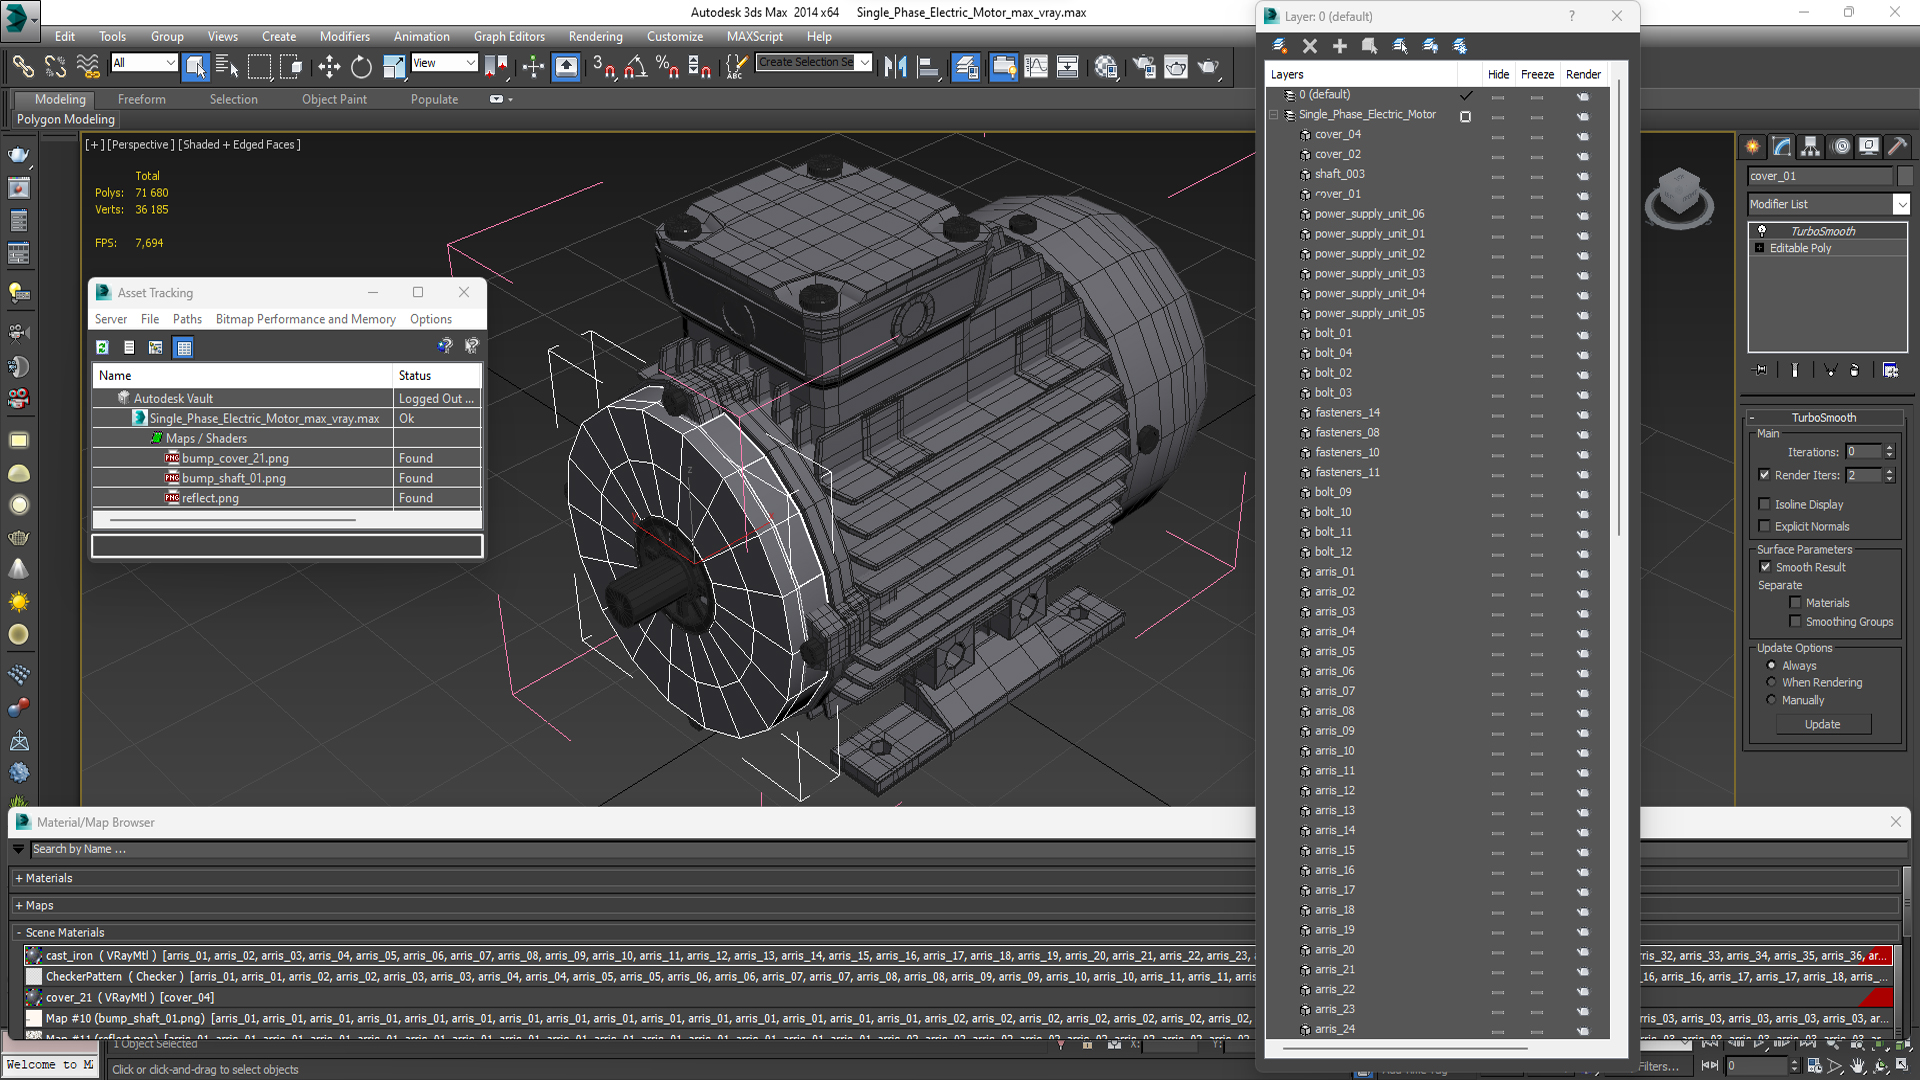Viewport: 1920px width, 1080px height.
Task: Open the Hierarchy command panel tab
Action: [1810, 147]
